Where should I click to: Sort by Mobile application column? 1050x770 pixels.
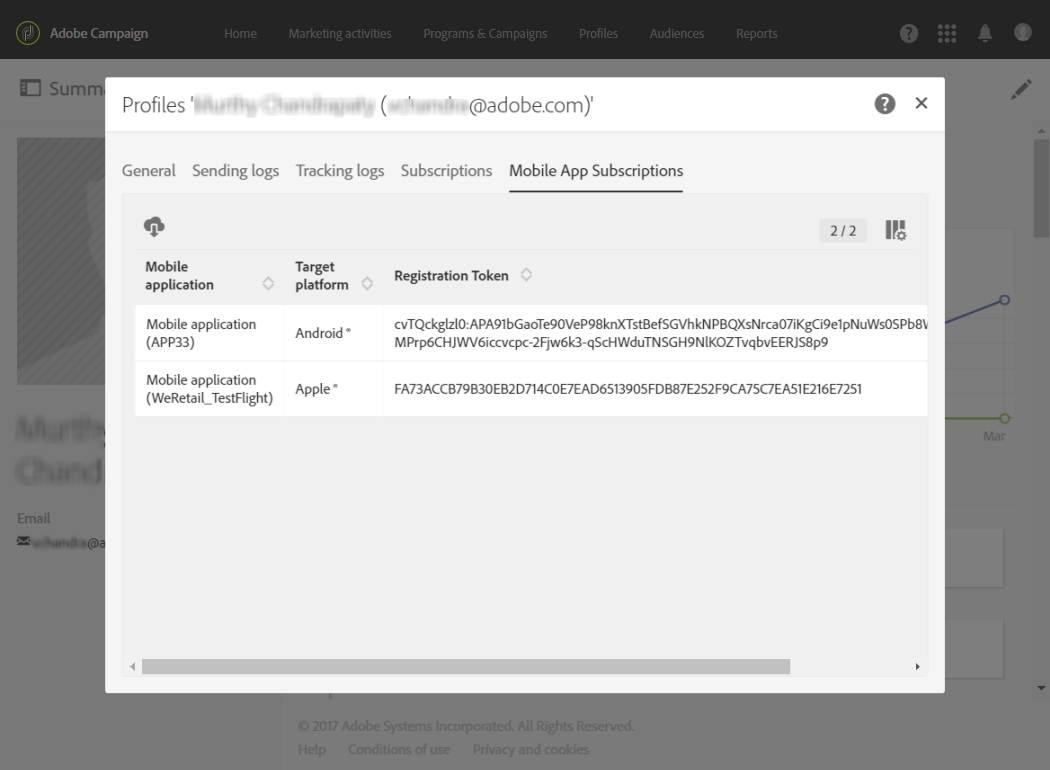point(268,284)
